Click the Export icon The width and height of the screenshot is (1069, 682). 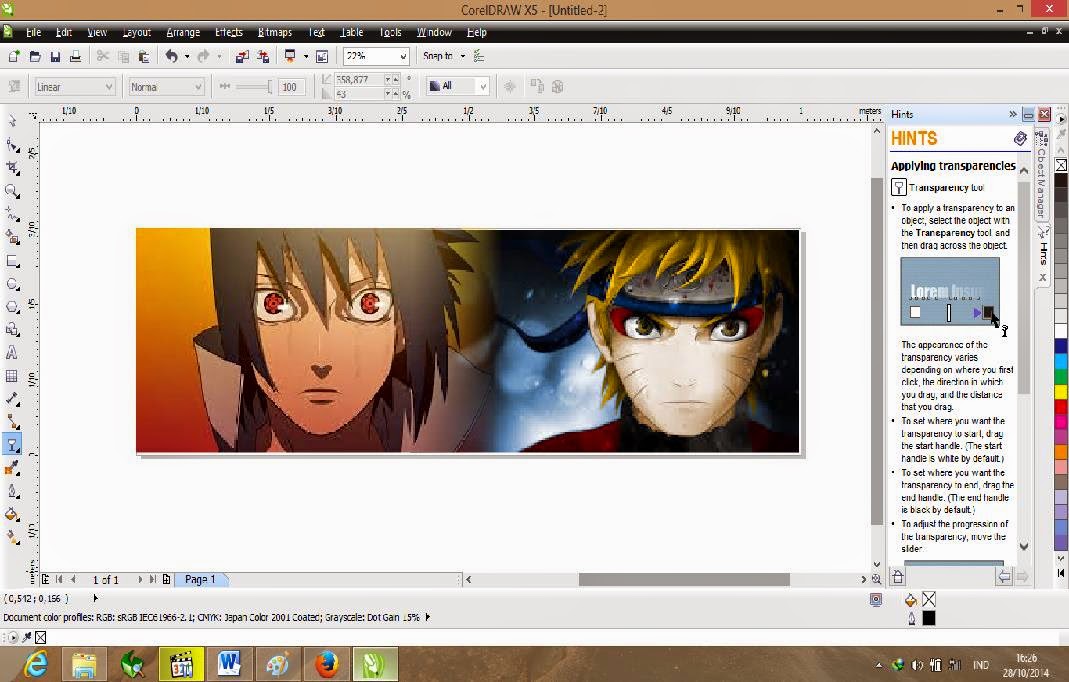[263, 57]
